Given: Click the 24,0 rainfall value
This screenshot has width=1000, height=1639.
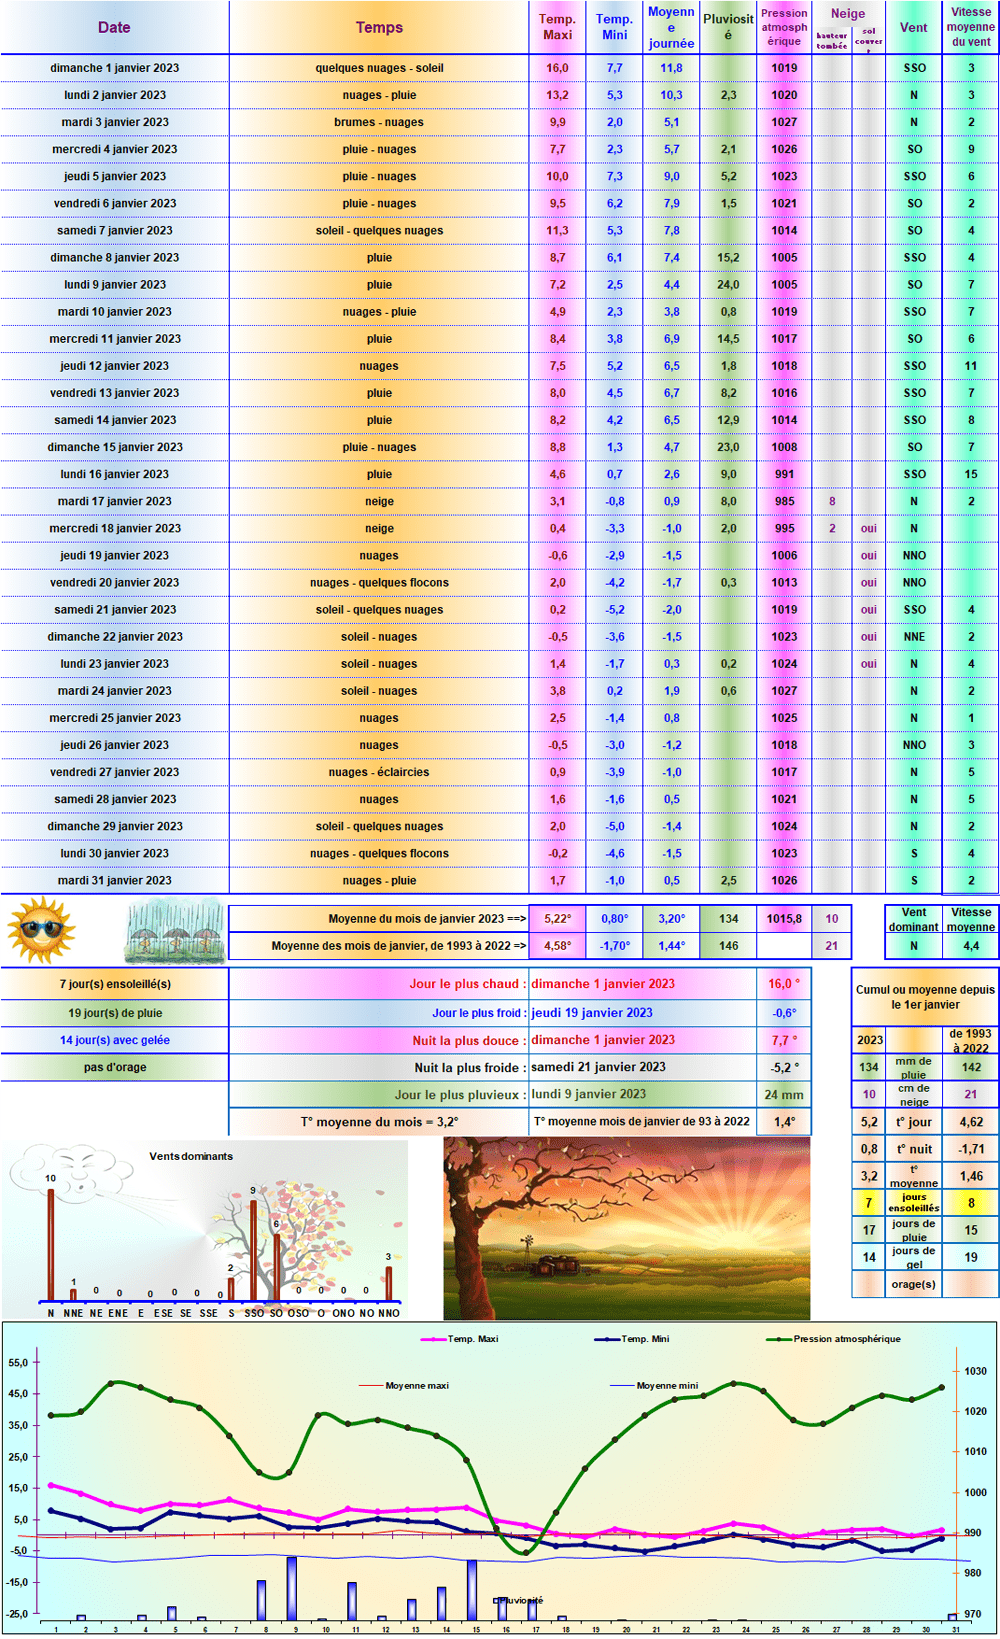Looking at the screenshot, I should tap(728, 284).
